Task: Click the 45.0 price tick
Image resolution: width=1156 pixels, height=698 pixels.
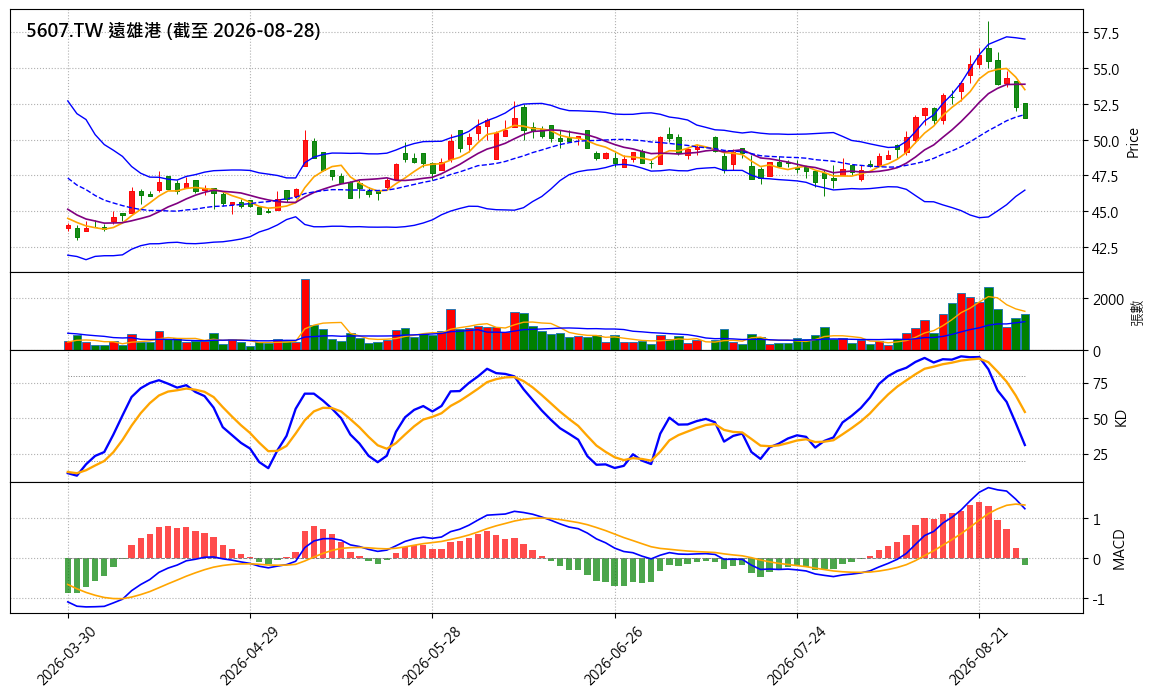Action: coord(1107,213)
